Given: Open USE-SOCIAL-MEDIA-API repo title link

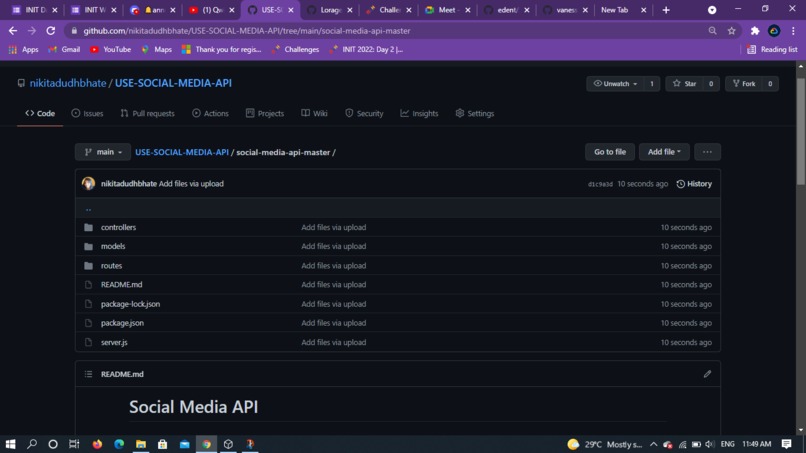Looking at the screenshot, I should click(x=173, y=83).
